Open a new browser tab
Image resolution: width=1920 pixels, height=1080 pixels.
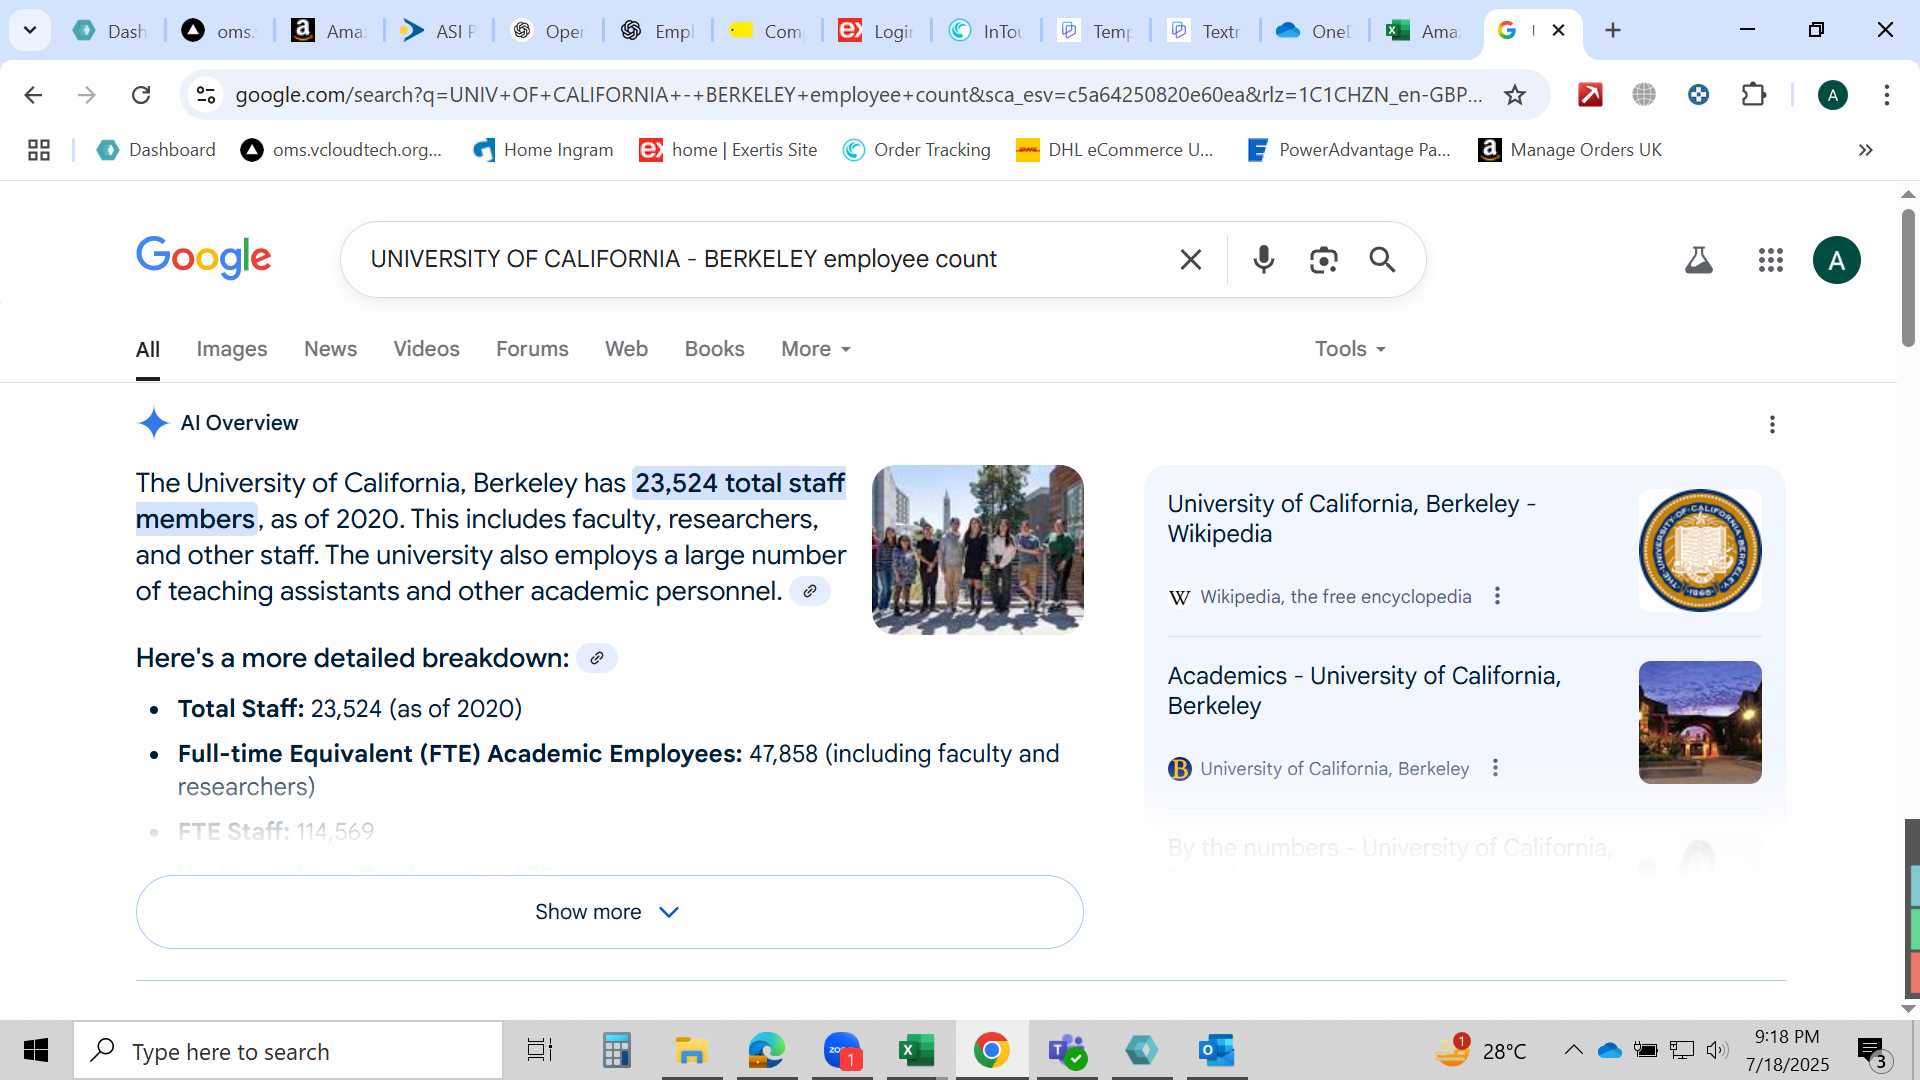pyautogui.click(x=1612, y=31)
